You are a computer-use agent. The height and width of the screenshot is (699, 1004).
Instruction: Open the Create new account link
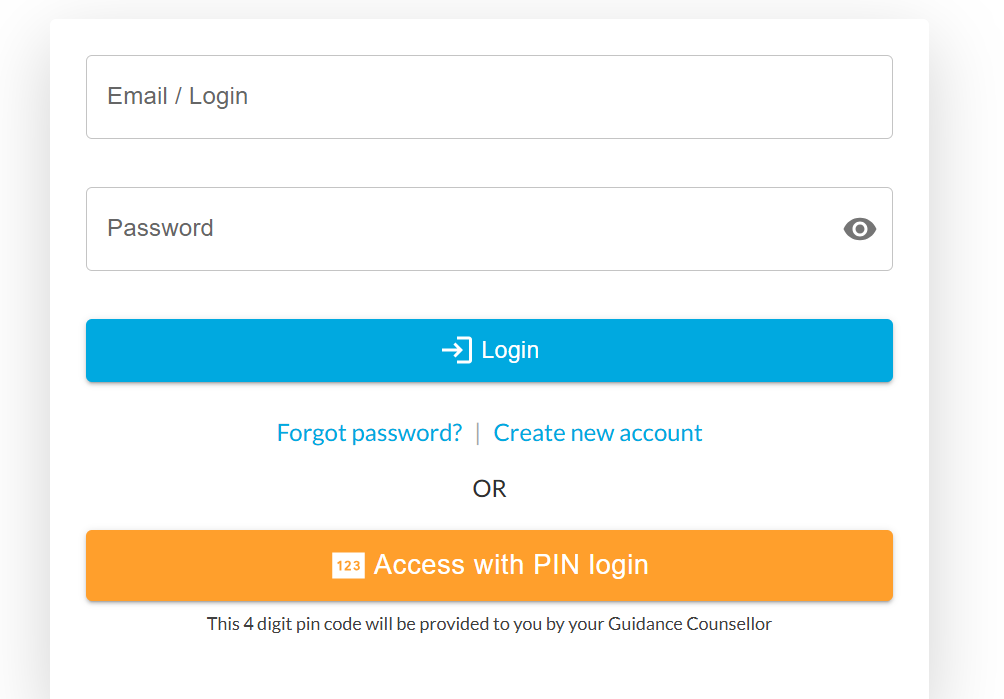point(598,433)
